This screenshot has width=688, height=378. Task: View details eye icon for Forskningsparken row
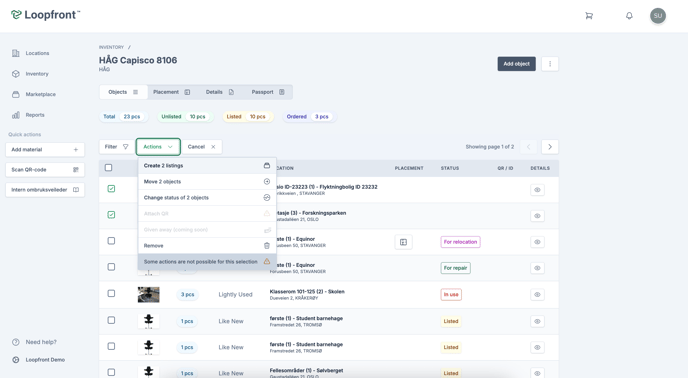coord(537,216)
